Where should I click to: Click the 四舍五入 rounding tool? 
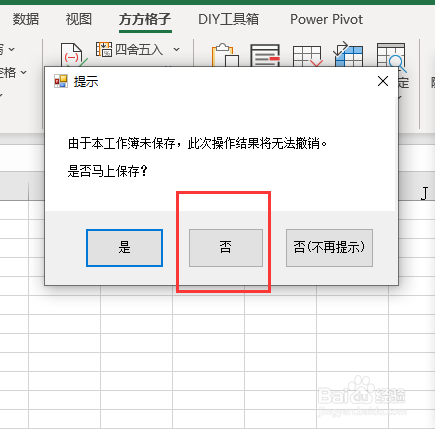pyautogui.click(x=129, y=50)
